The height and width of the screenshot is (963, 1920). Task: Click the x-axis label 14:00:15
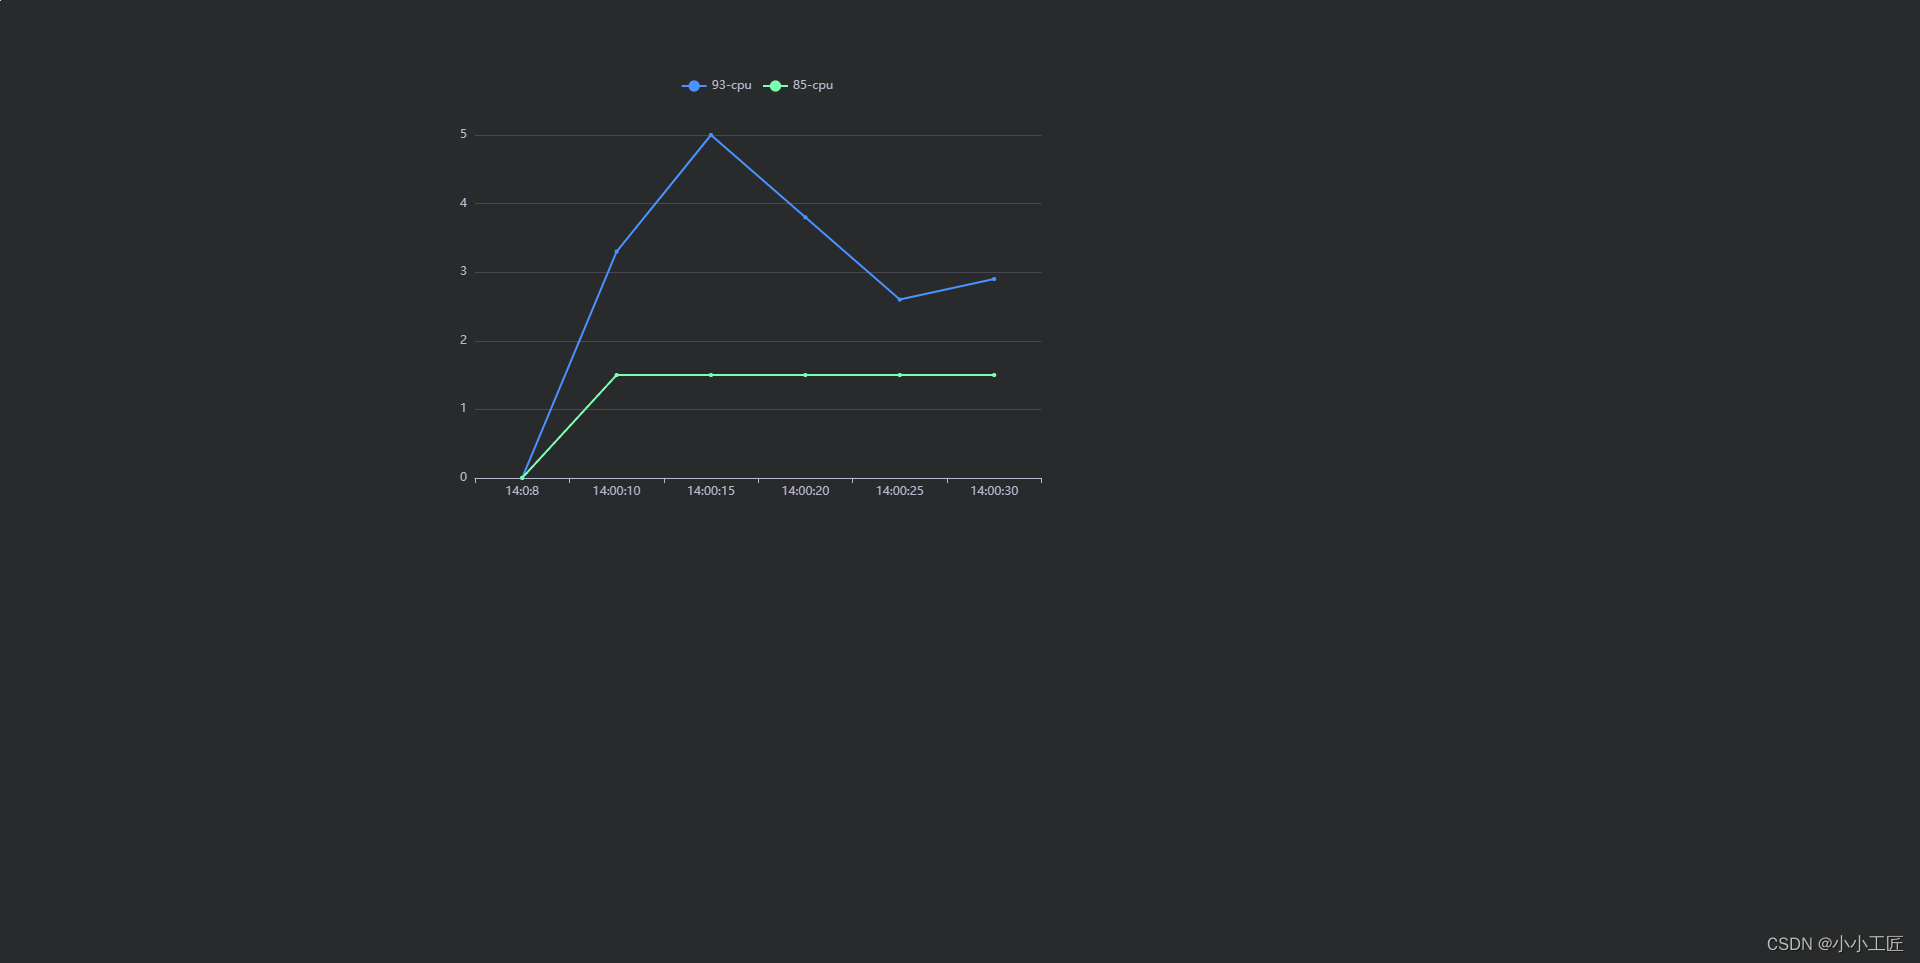pyautogui.click(x=711, y=491)
